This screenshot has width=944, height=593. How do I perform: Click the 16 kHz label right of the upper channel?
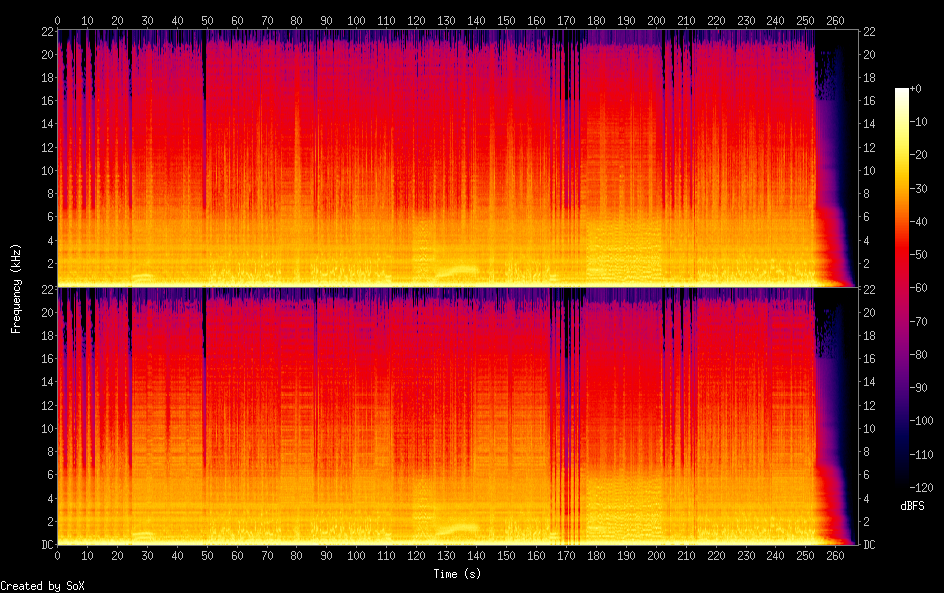870,101
